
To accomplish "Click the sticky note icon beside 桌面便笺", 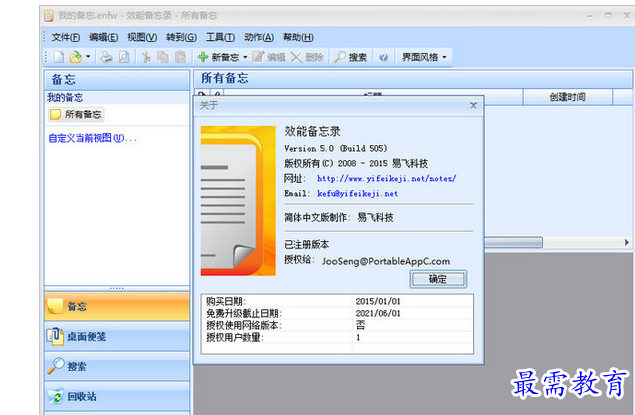I will (x=55, y=336).
